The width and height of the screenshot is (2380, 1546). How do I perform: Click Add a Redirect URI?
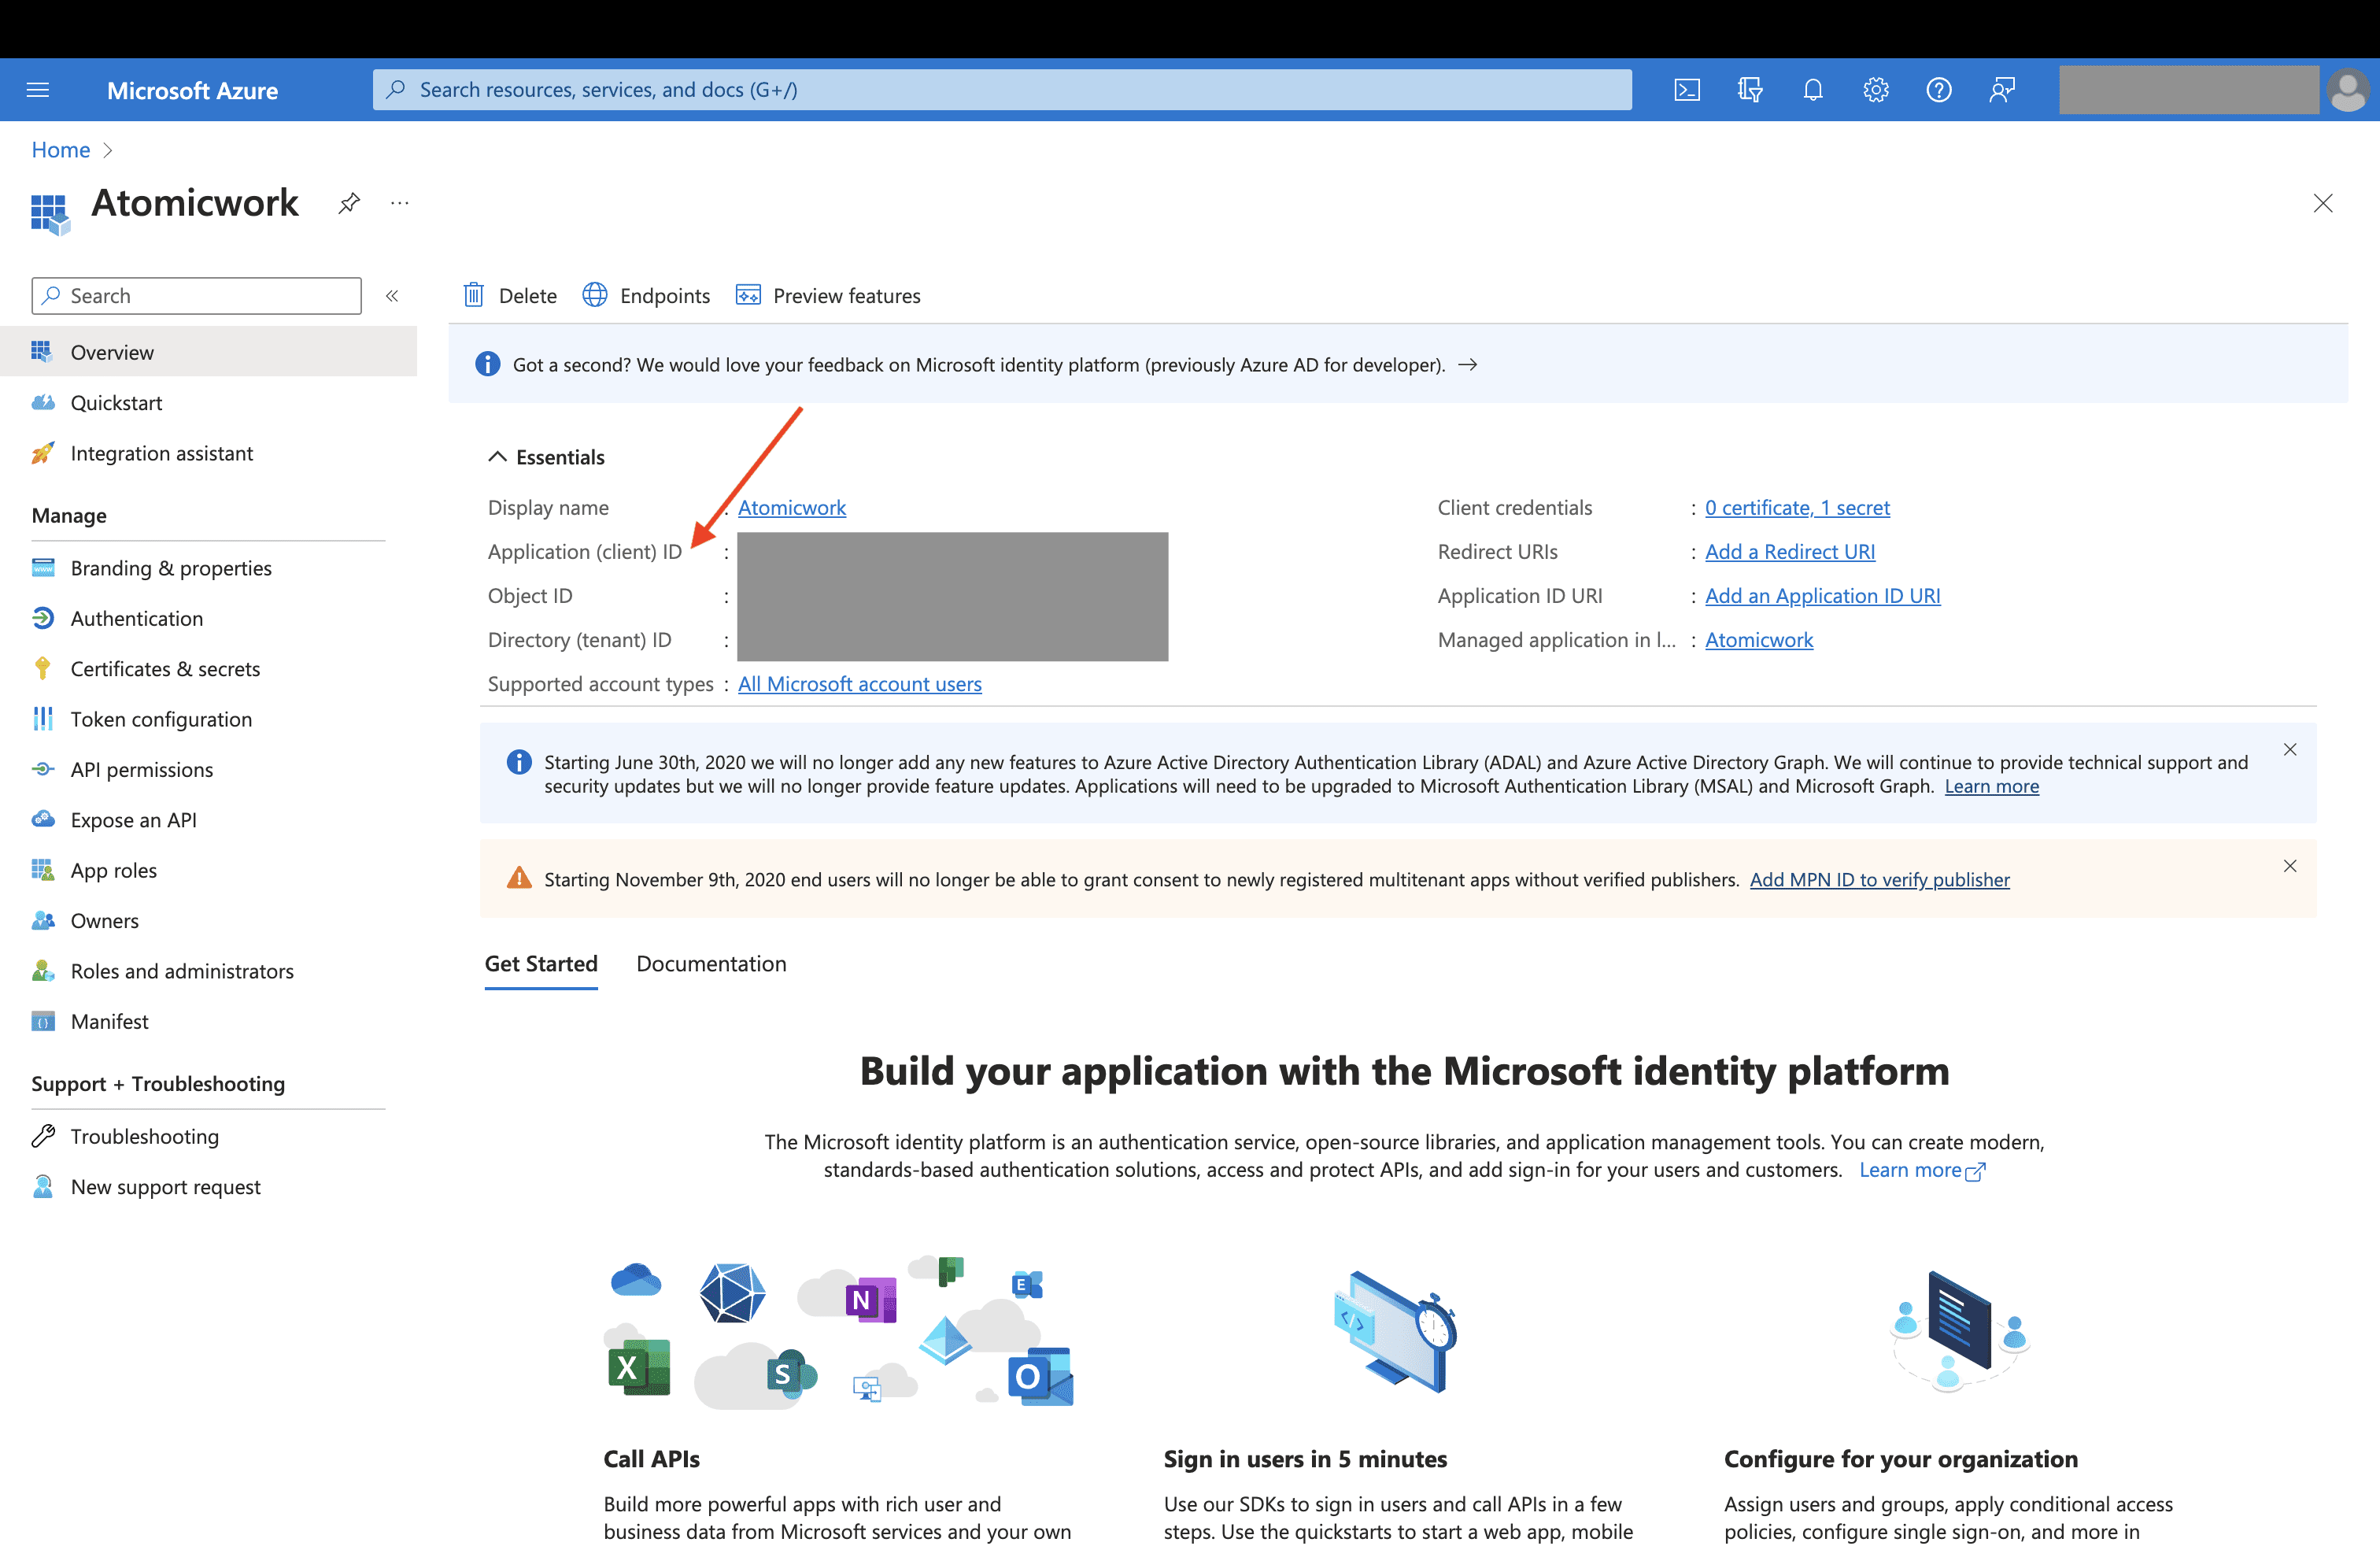(1790, 552)
